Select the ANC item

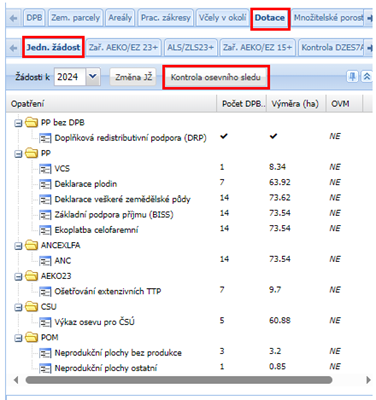click(x=63, y=260)
